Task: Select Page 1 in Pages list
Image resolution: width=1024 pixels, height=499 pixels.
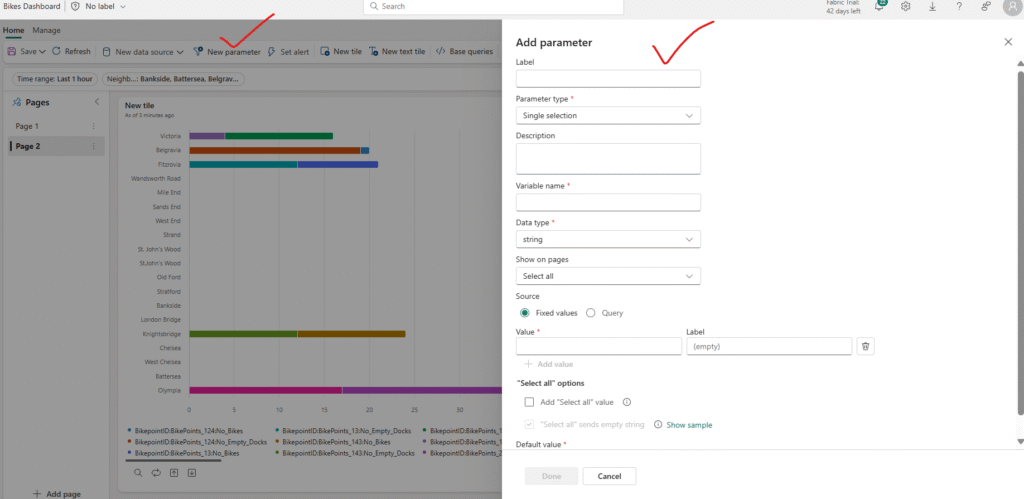Action: [x=27, y=126]
